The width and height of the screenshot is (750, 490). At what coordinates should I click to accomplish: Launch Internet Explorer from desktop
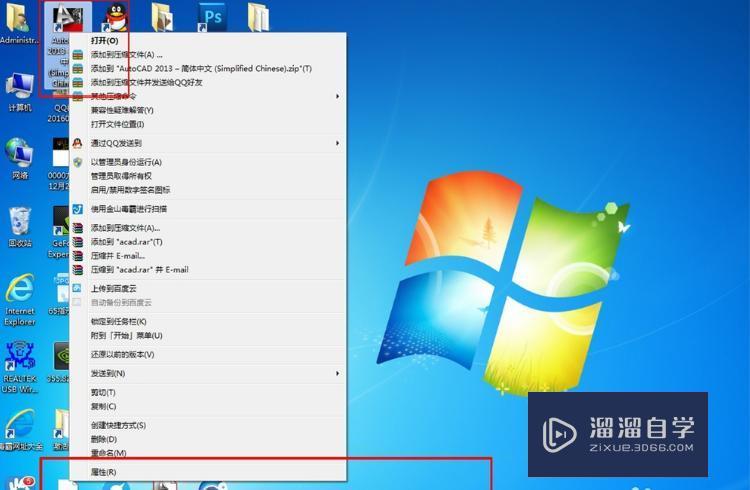[x=20, y=299]
